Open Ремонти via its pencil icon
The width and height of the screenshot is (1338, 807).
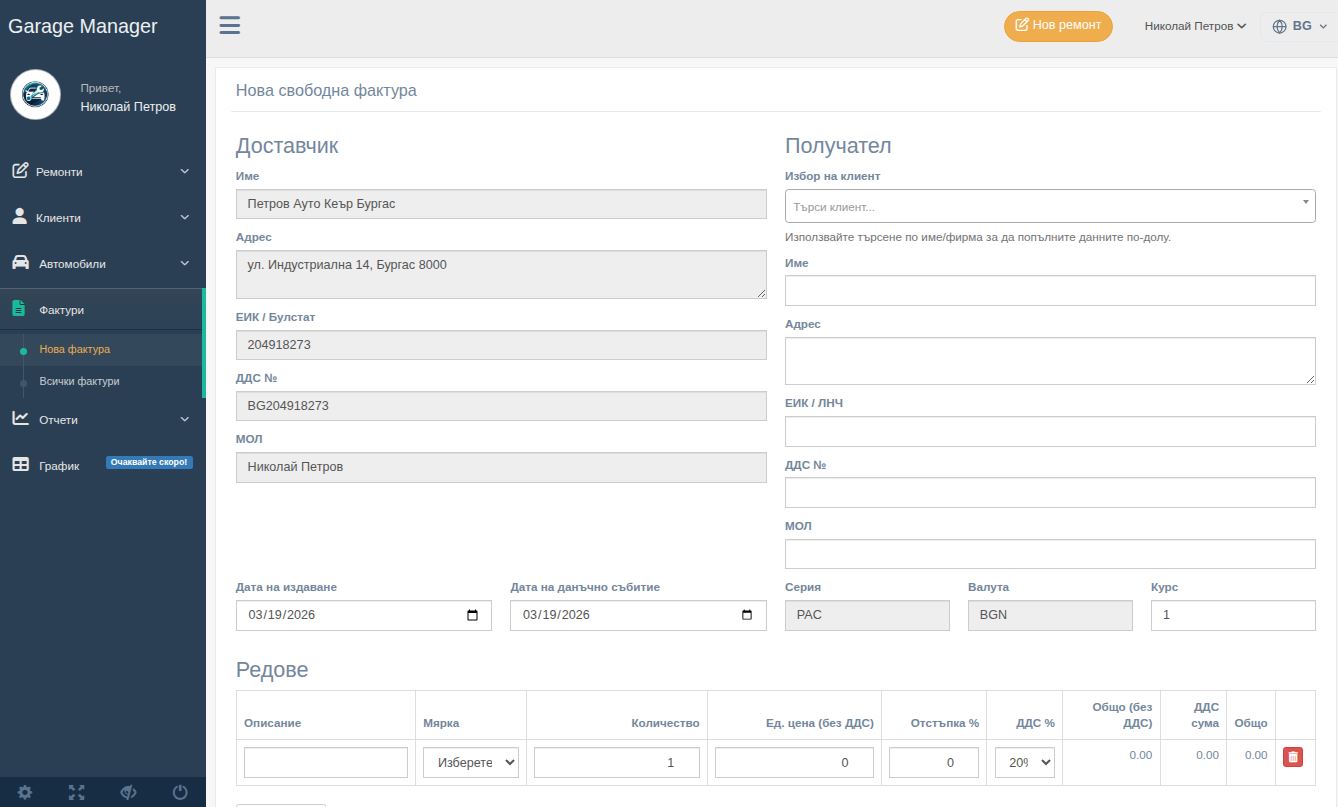(x=20, y=171)
